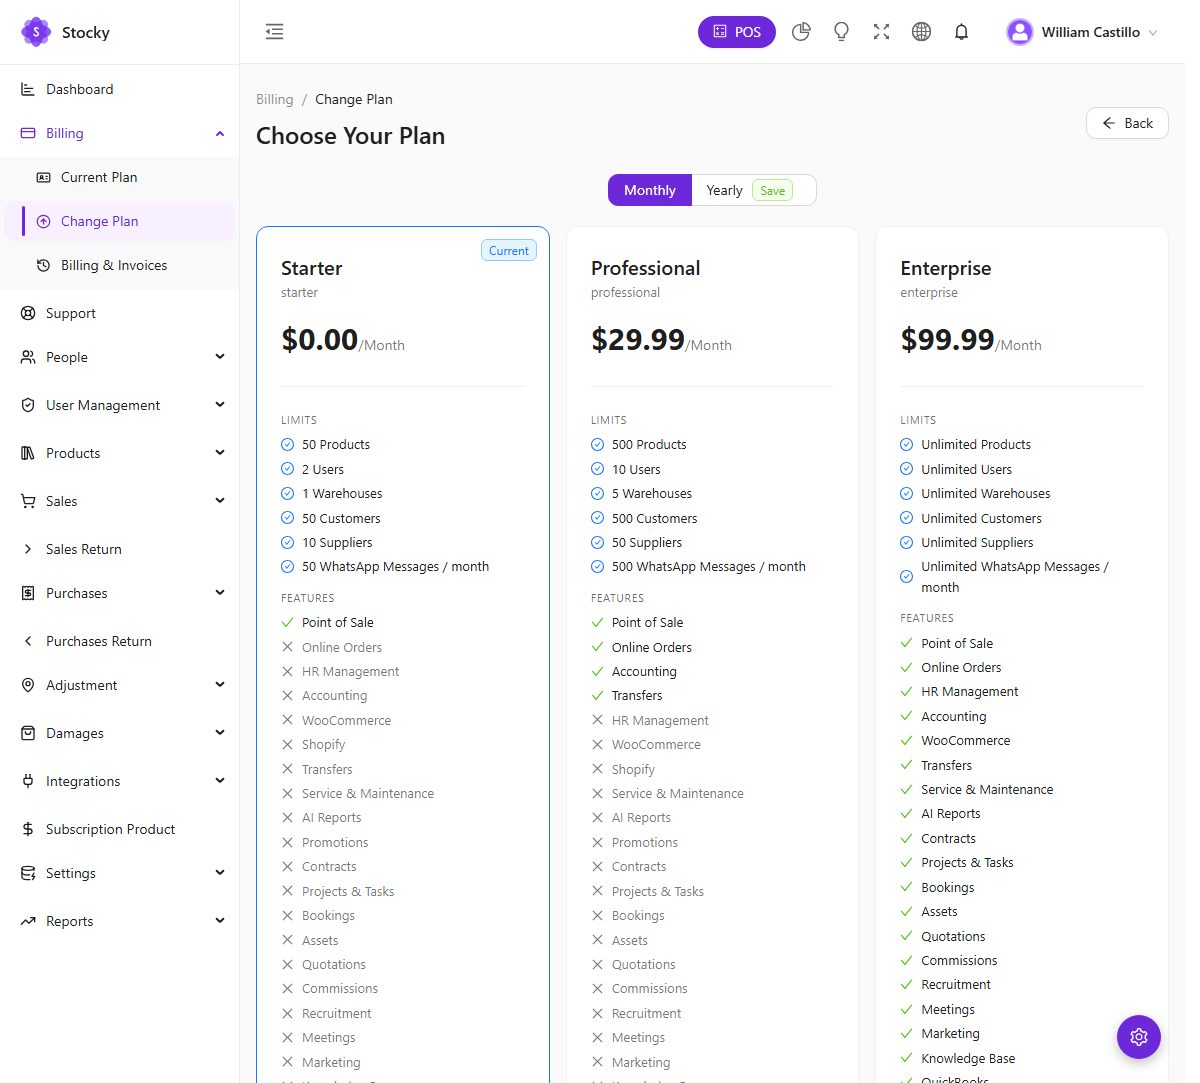Viewport: 1200px width, 1083px height.
Task: Toggle fullscreen mode icon
Action: (x=881, y=32)
